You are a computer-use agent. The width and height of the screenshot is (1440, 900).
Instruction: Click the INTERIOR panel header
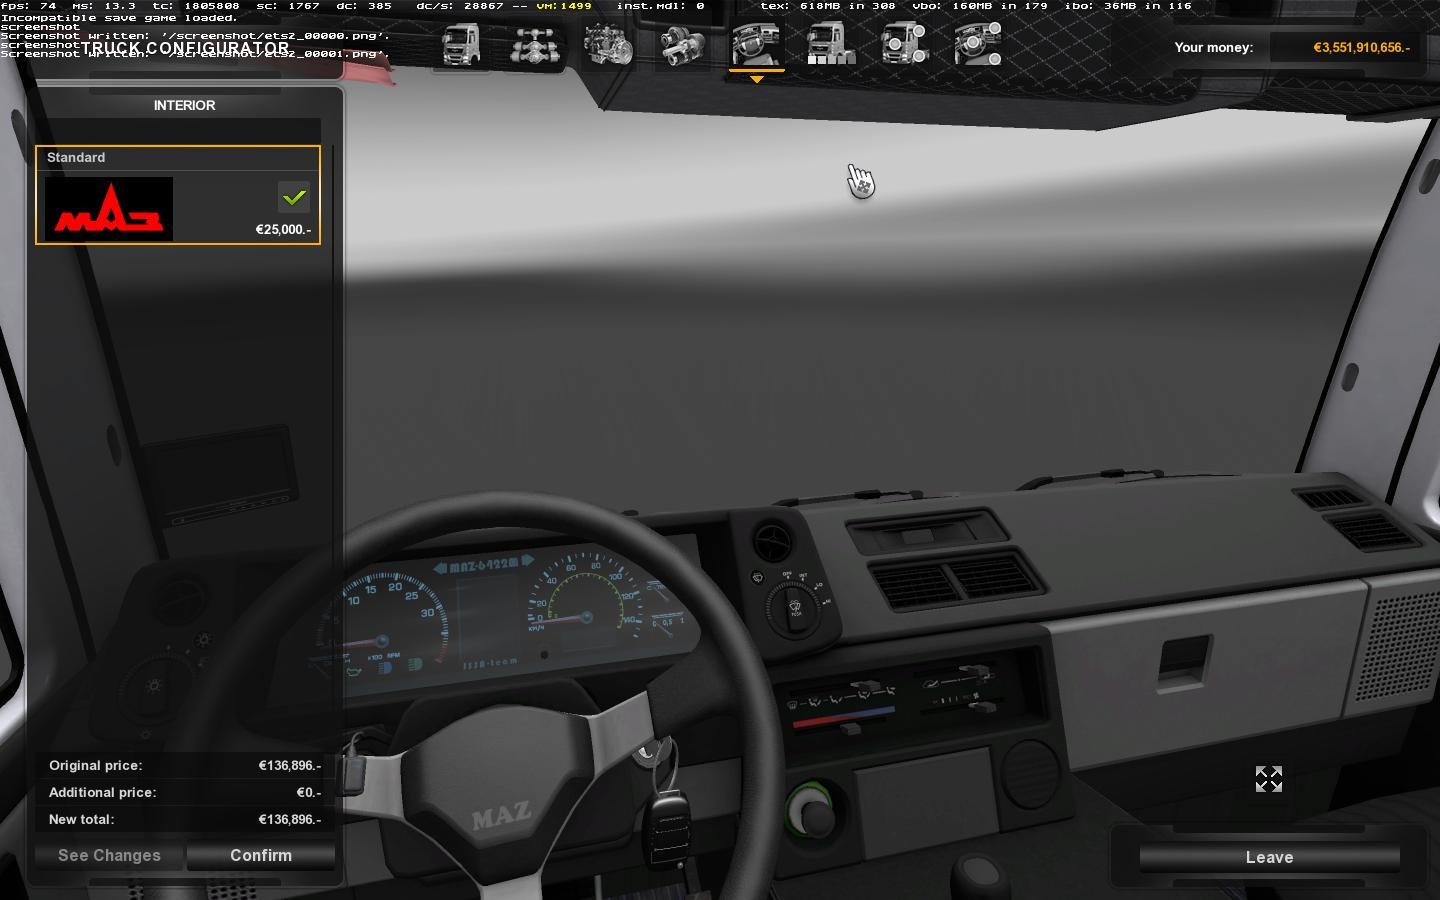coord(184,105)
